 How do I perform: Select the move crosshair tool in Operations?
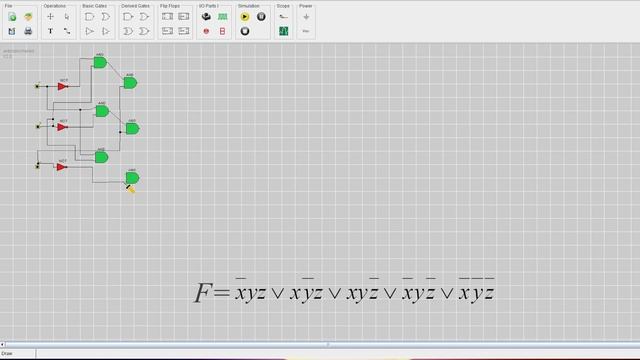coord(50,17)
